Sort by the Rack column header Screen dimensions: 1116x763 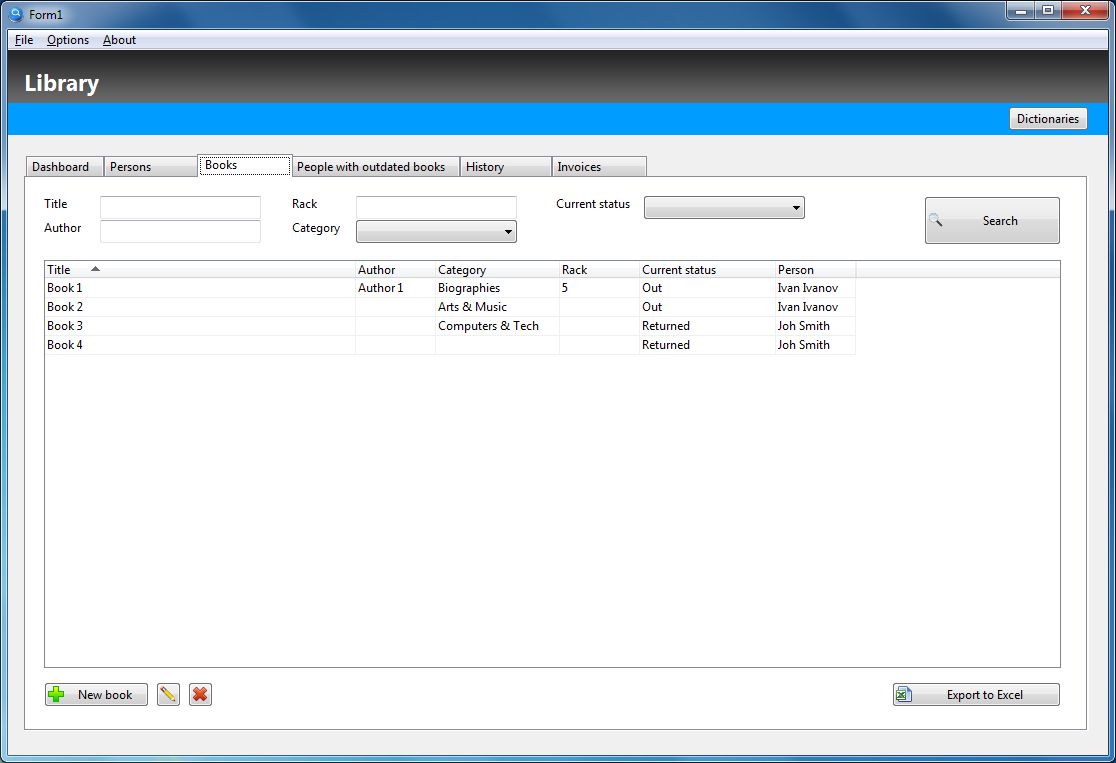pyautogui.click(x=599, y=270)
